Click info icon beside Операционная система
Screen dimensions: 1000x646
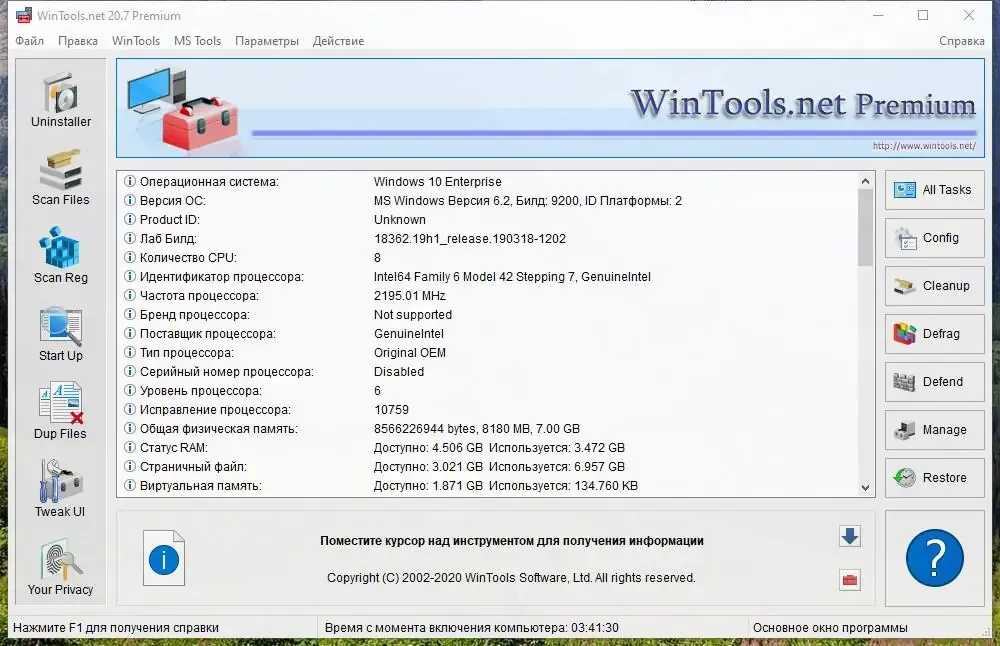(129, 181)
